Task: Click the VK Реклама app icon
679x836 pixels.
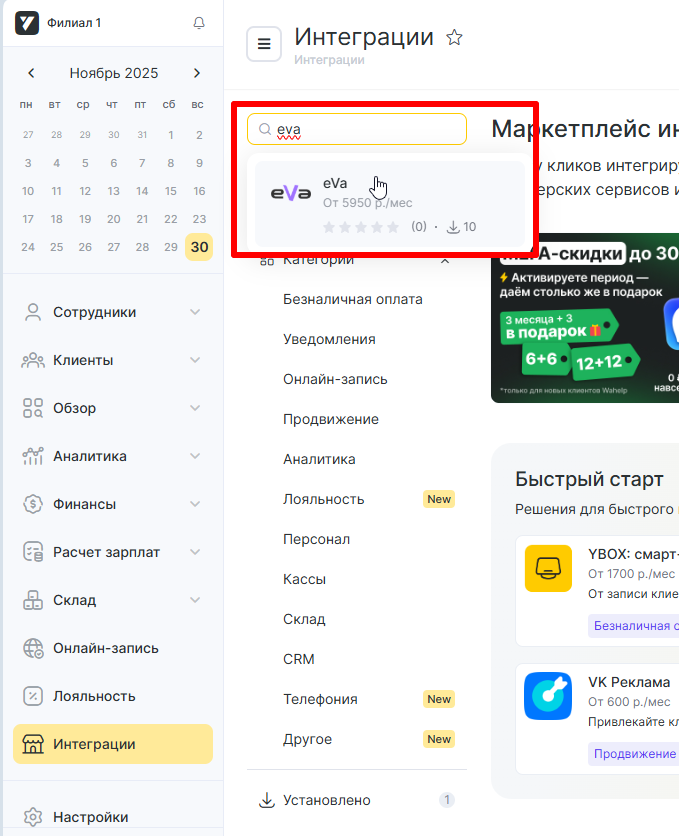Action: [x=548, y=696]
